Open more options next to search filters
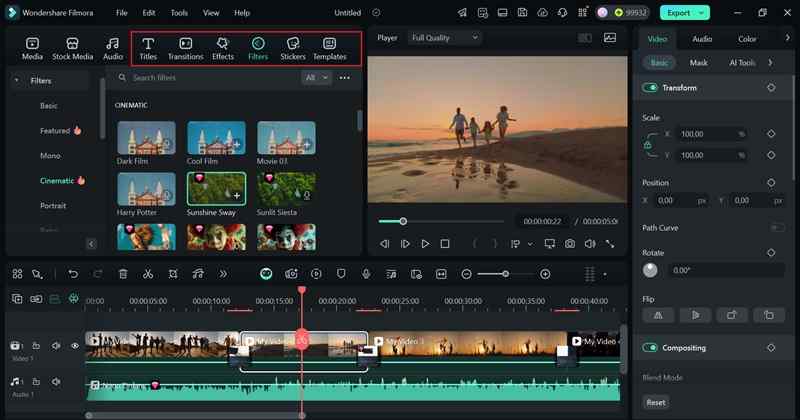The image size is (800, 420). (345, 78)
